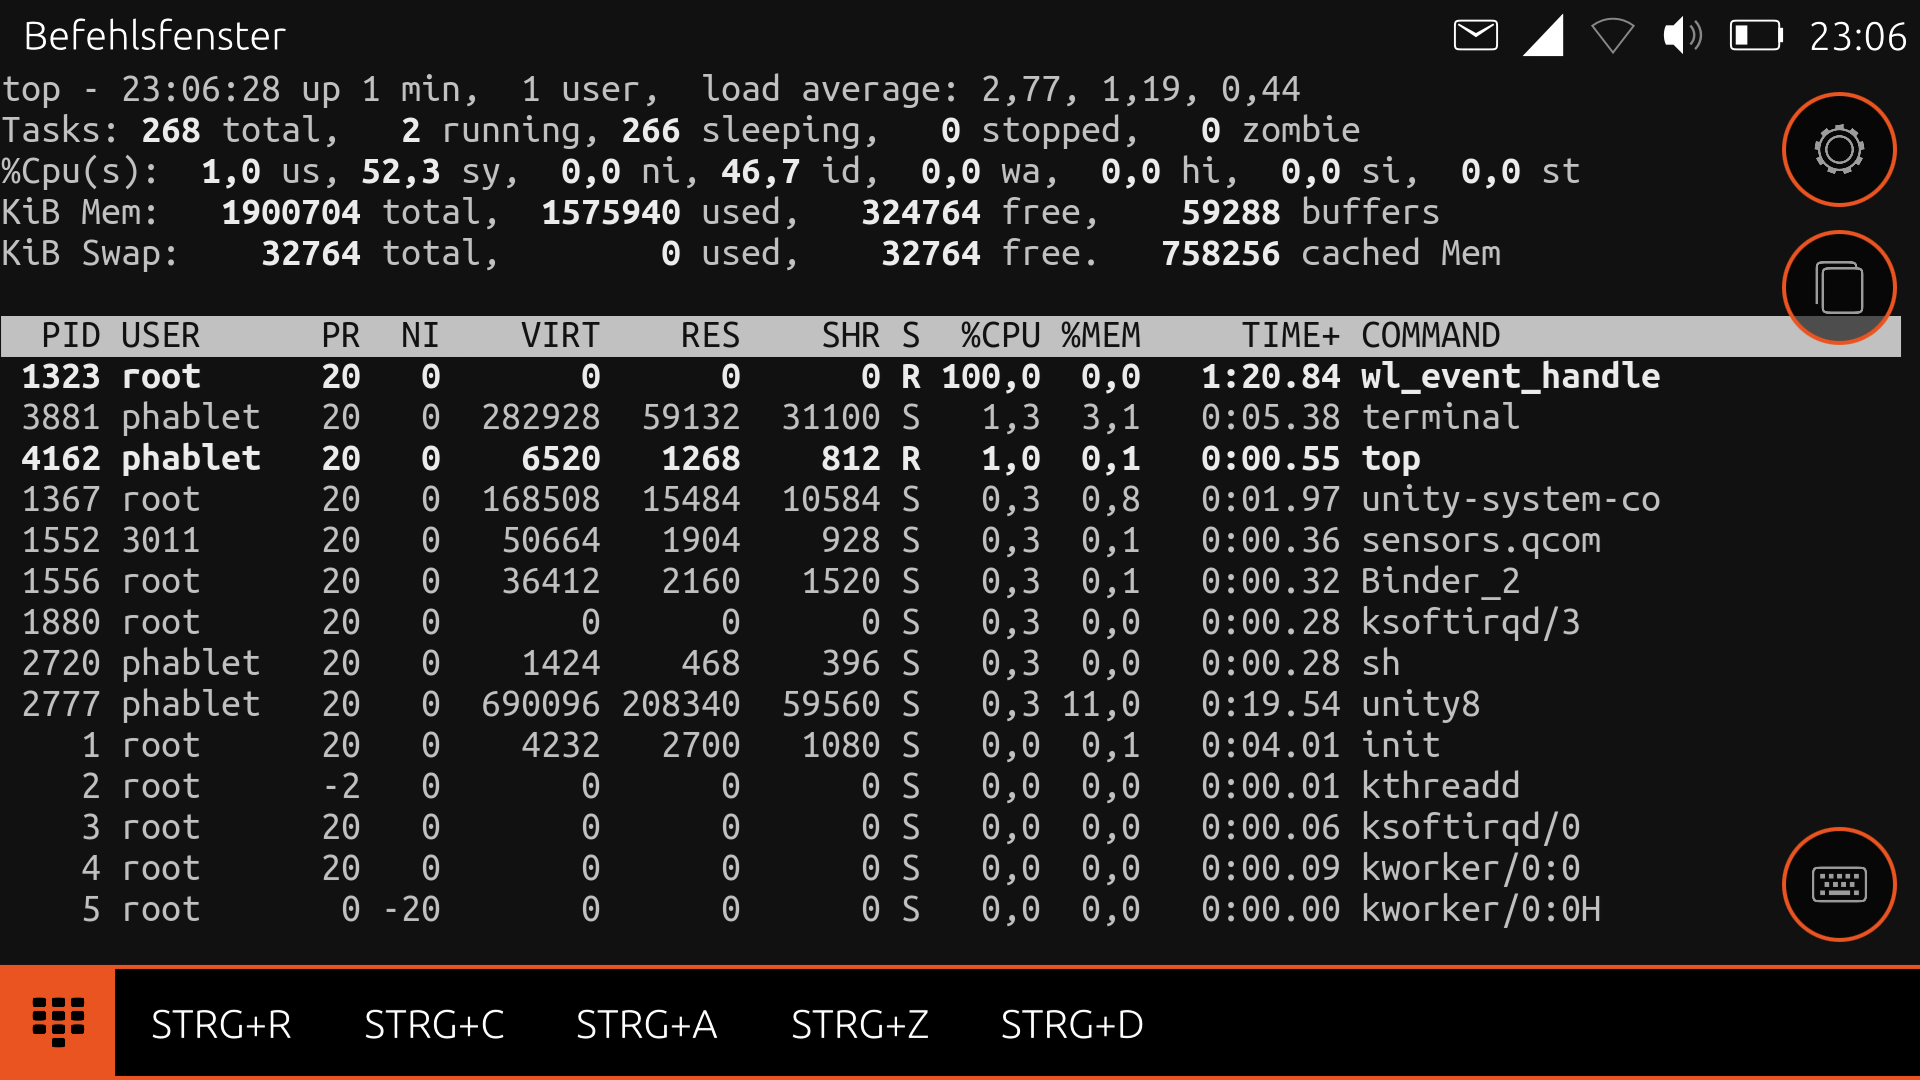Tap the Befehlsfenster title
This screenshot has height=1080, width=1920.
pos(155,37)
